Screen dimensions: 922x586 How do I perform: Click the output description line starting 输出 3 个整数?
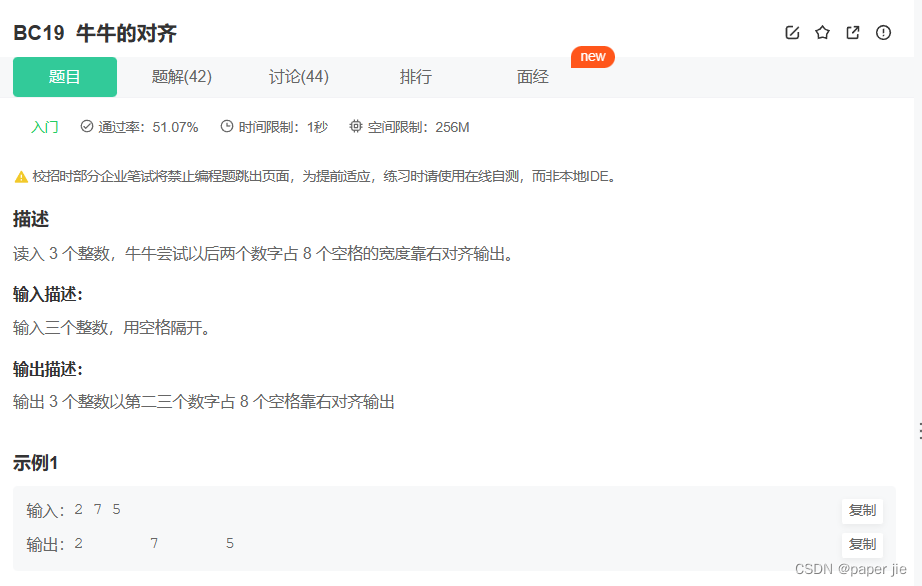click(203, 402)
